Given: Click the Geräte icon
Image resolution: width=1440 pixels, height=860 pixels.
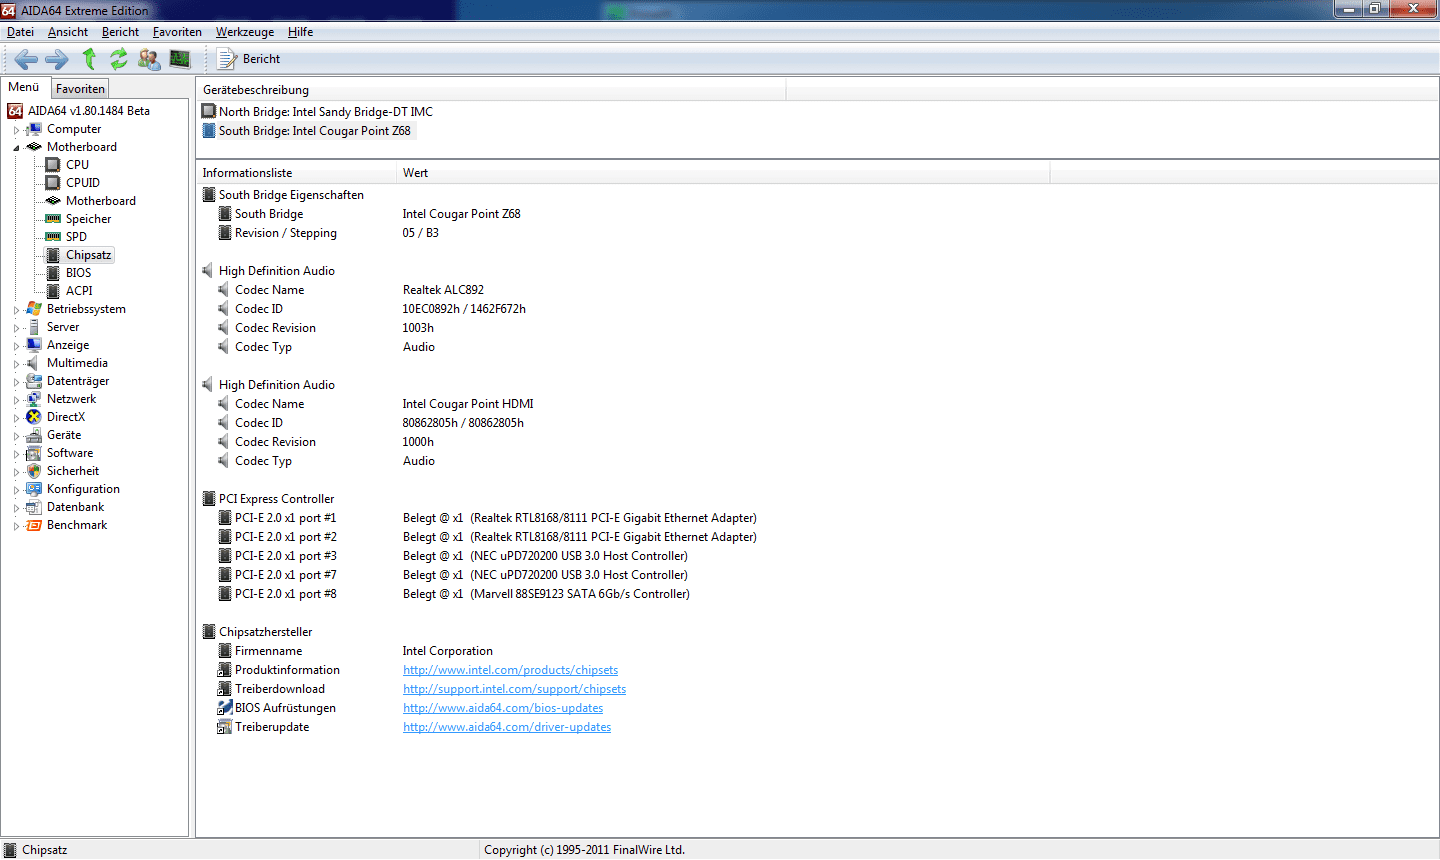Looking at the screenshot, I should (x=34, y=435).
